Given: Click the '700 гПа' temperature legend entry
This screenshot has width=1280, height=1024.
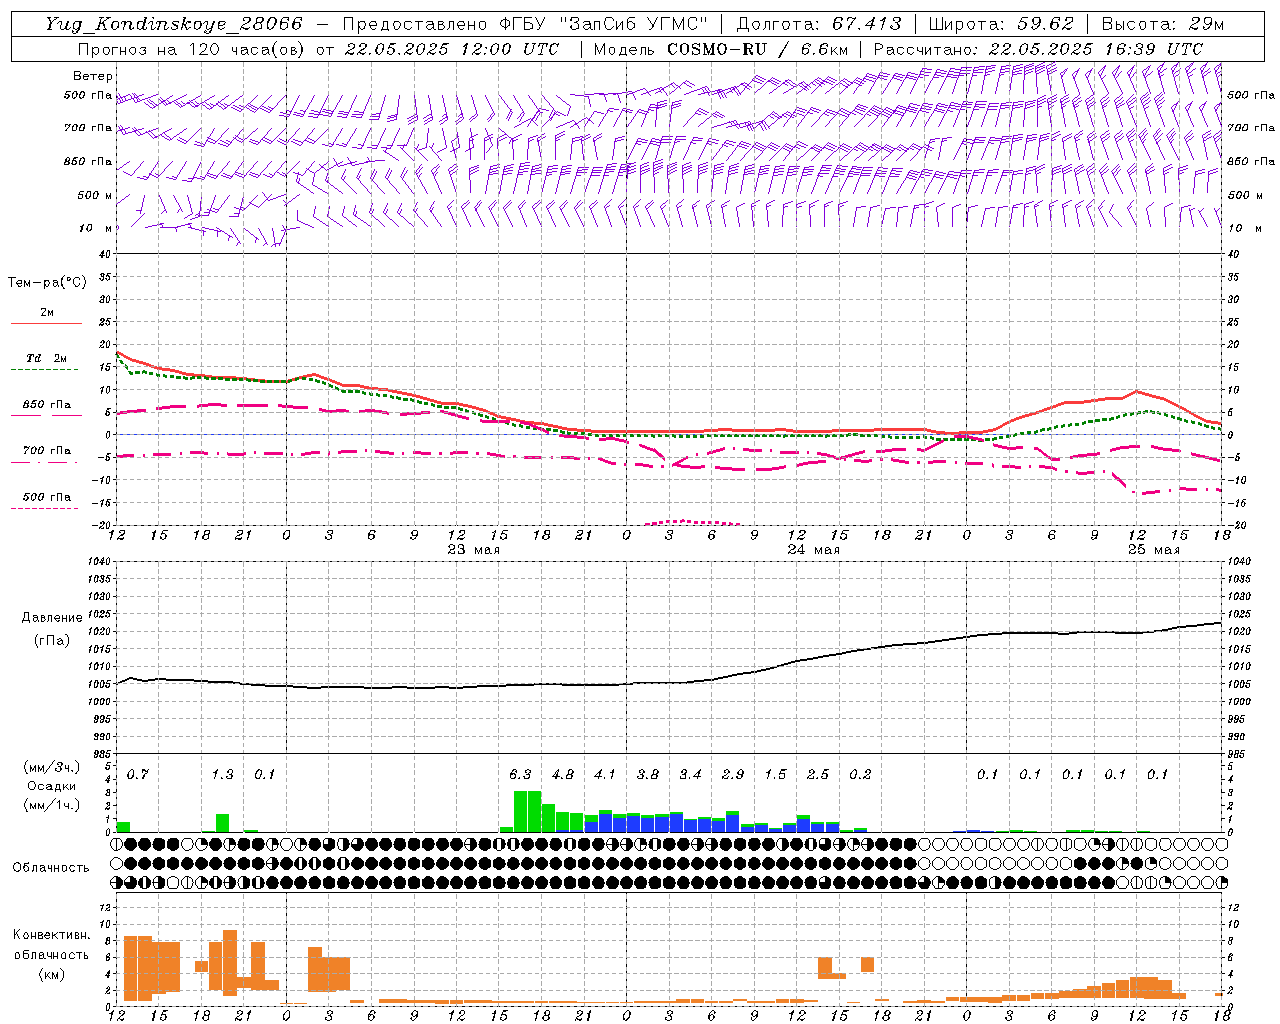Looking at the screenshot, I should click(x=47, y=451).
